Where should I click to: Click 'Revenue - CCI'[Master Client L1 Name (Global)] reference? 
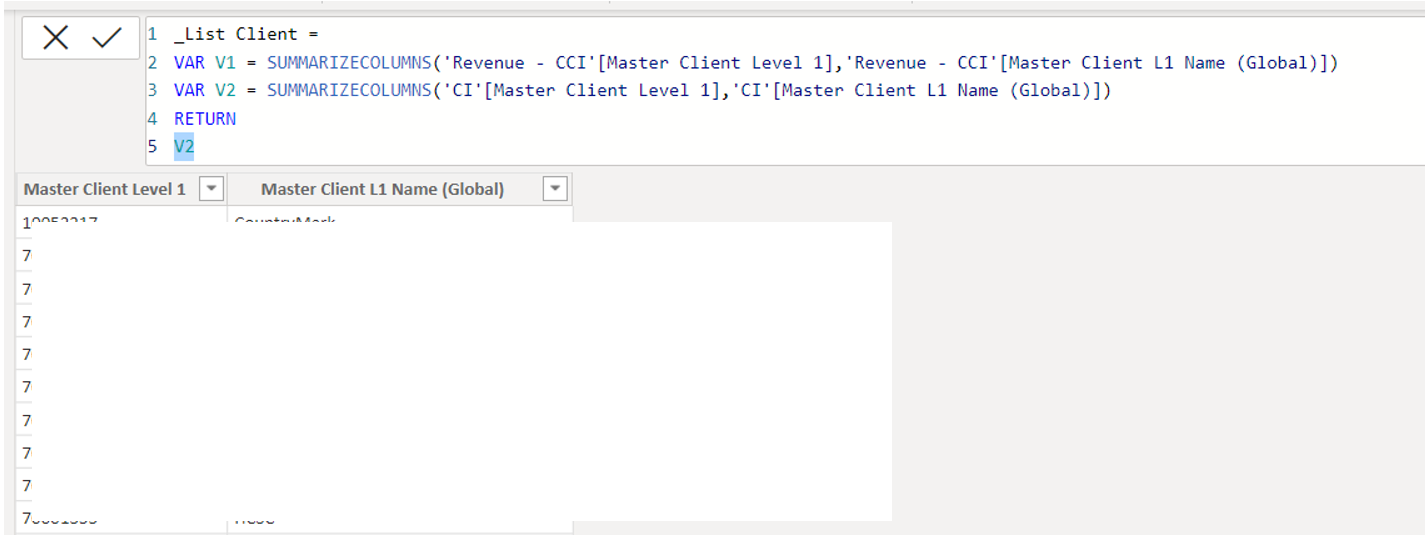[1087, 62]
